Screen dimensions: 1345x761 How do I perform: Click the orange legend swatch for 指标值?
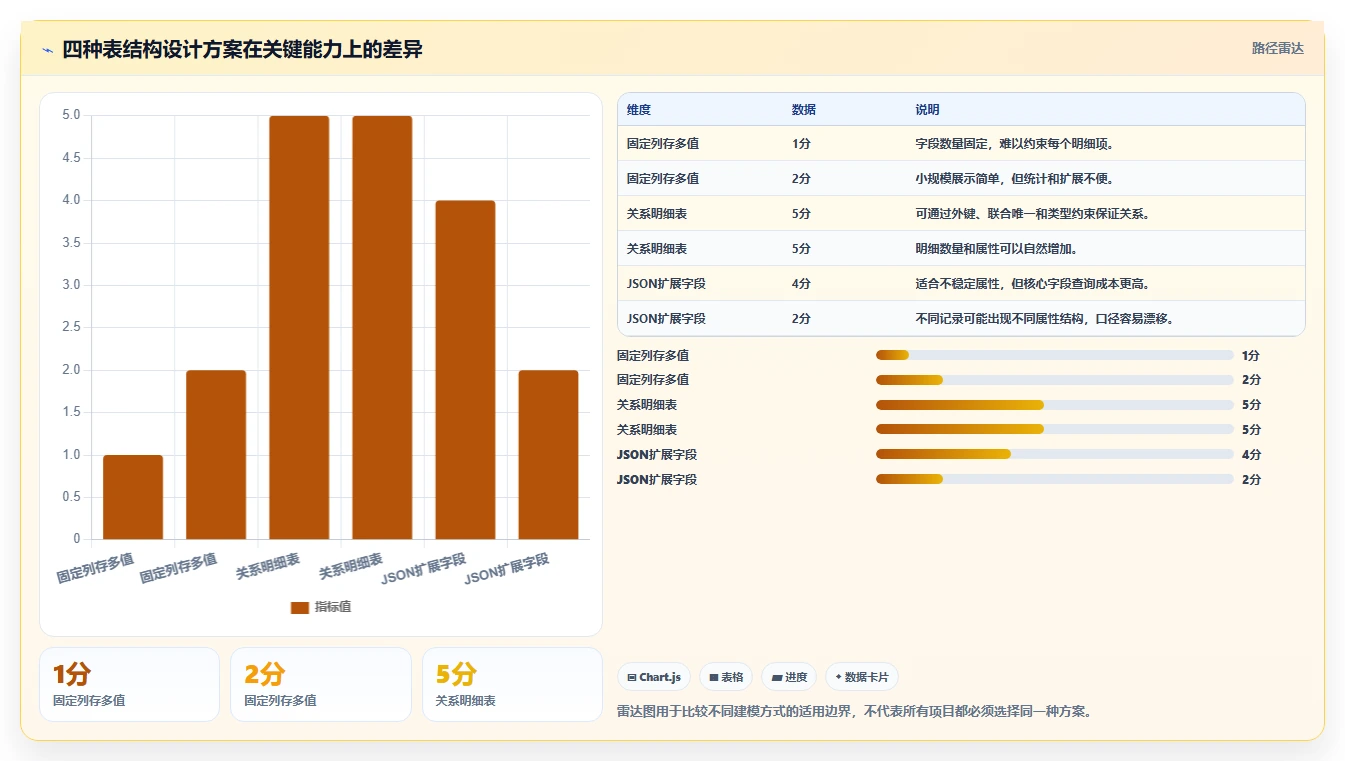299,607
